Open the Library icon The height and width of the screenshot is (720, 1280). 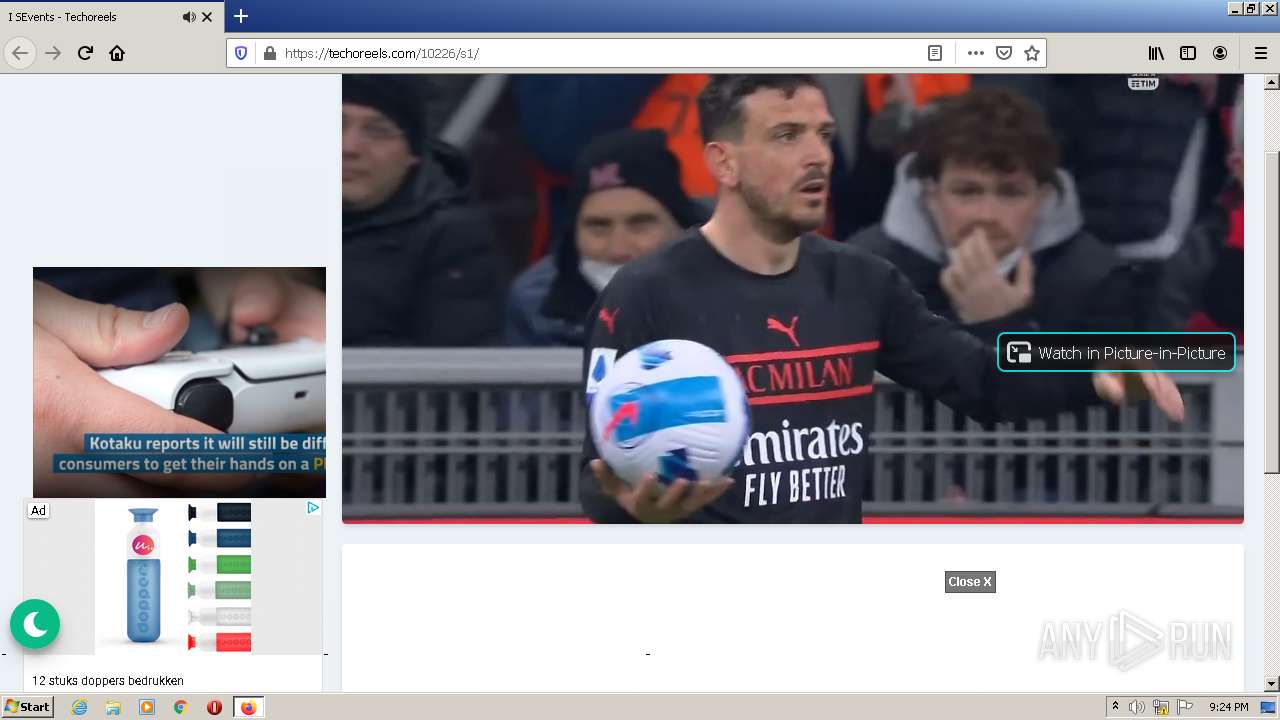(1156, 53)
